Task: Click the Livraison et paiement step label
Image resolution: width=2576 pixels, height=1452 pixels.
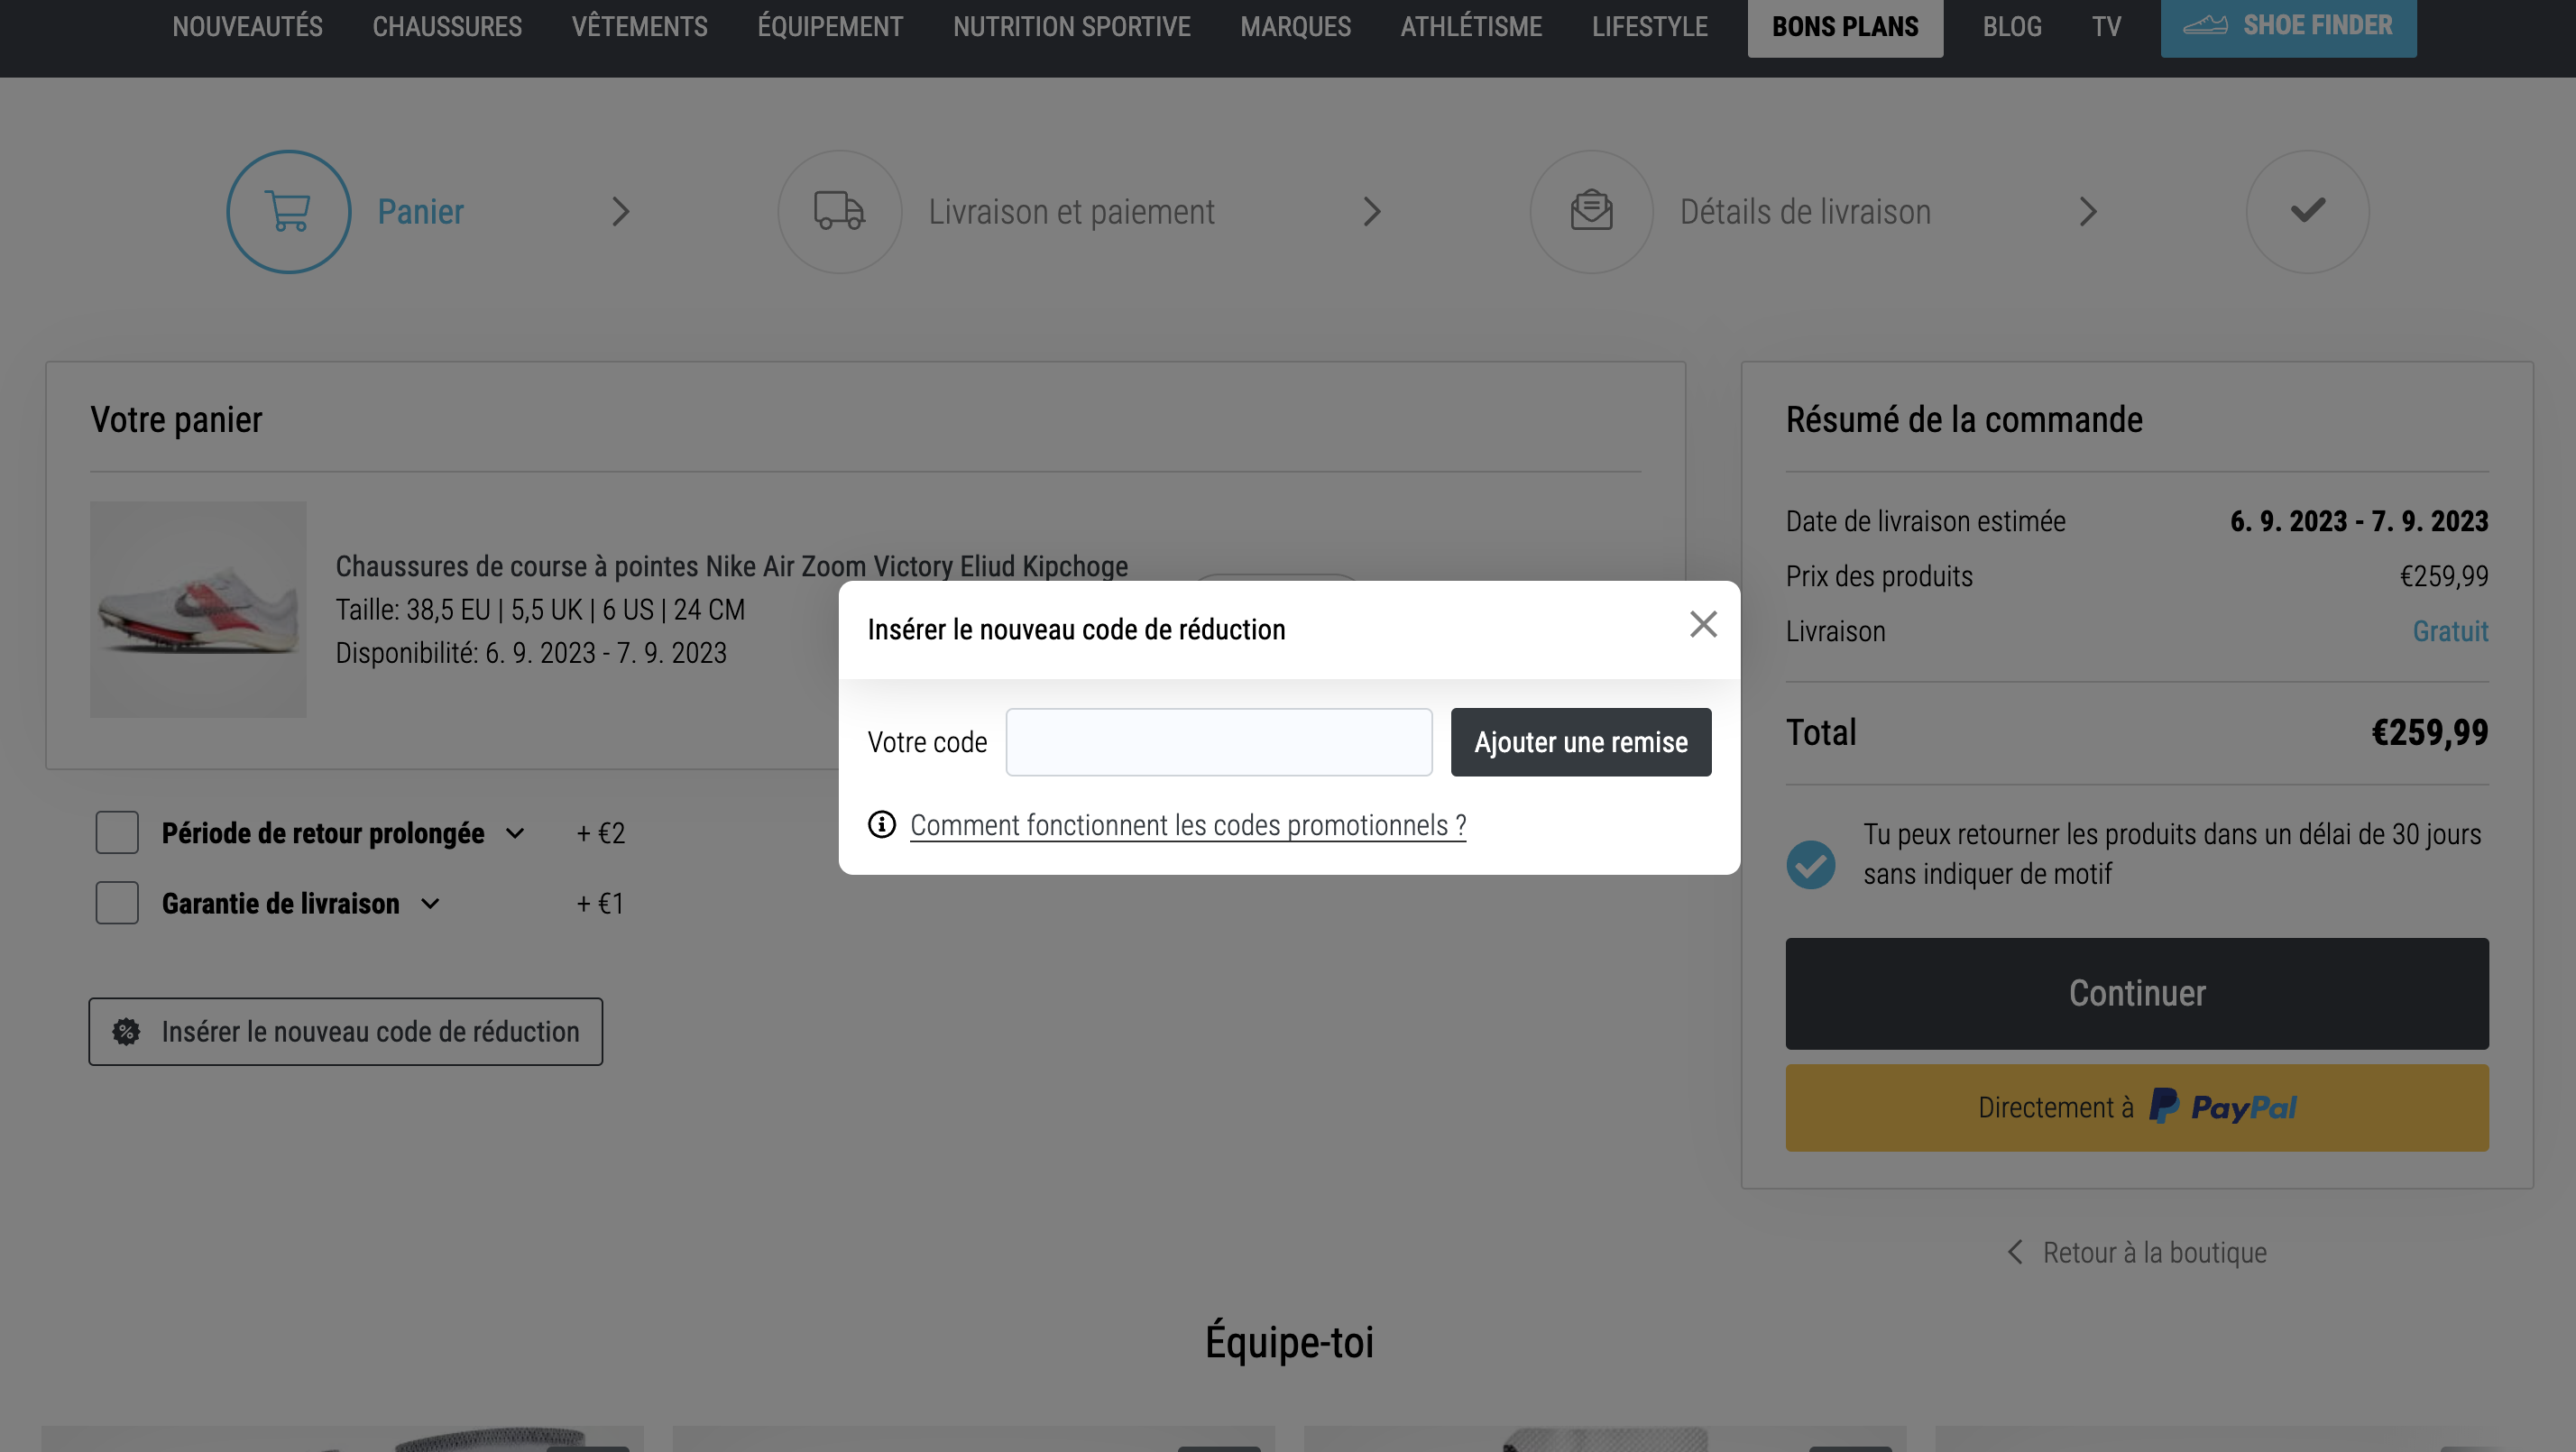Action: 1071,211
